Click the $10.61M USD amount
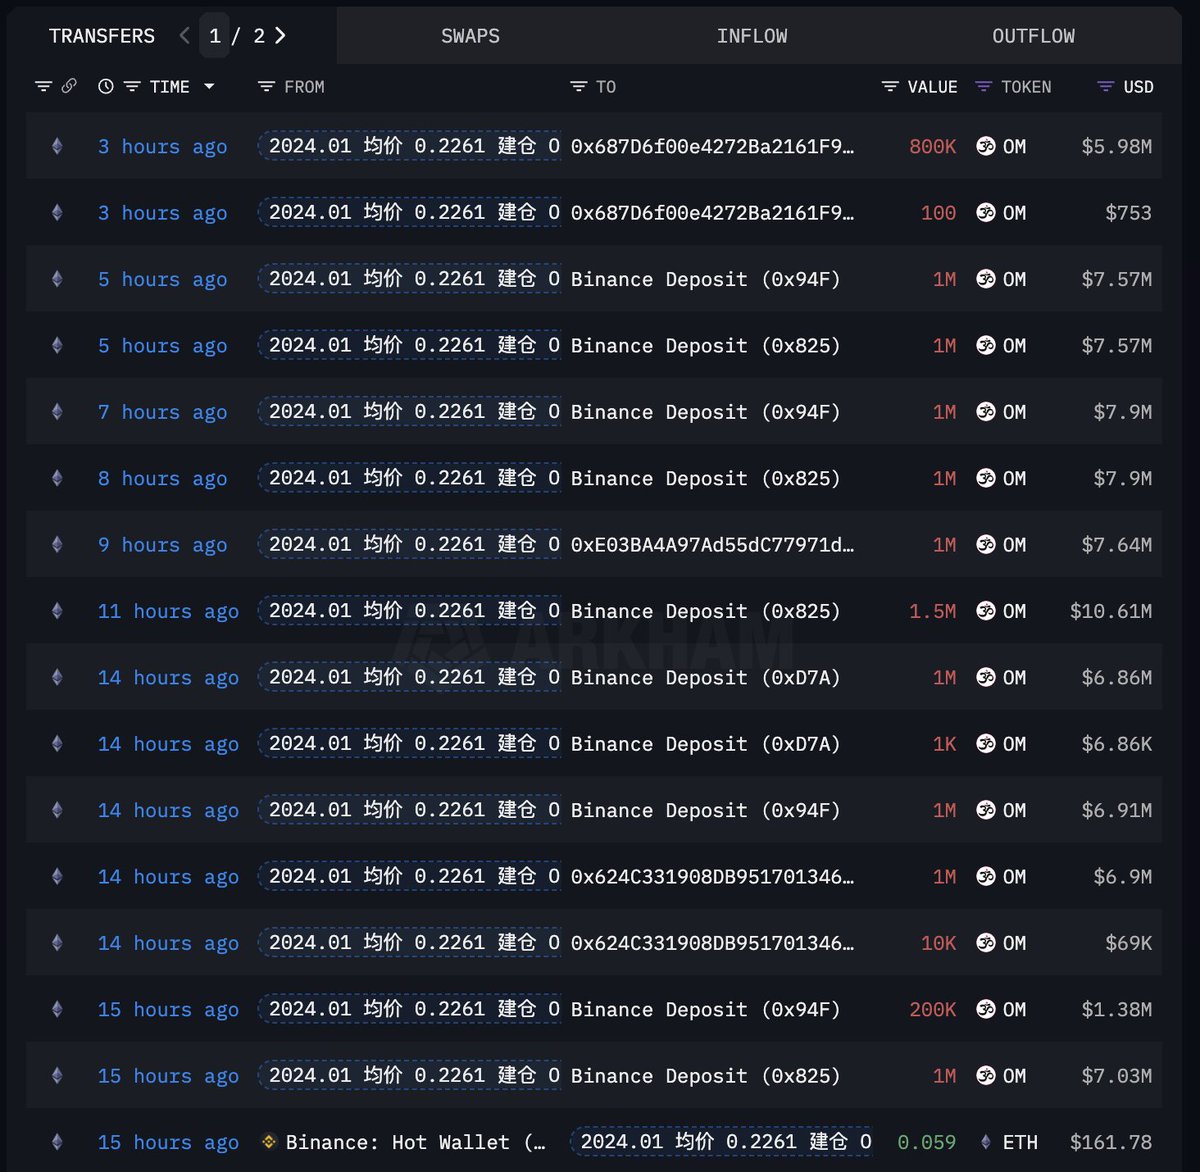 [1110, 611]
